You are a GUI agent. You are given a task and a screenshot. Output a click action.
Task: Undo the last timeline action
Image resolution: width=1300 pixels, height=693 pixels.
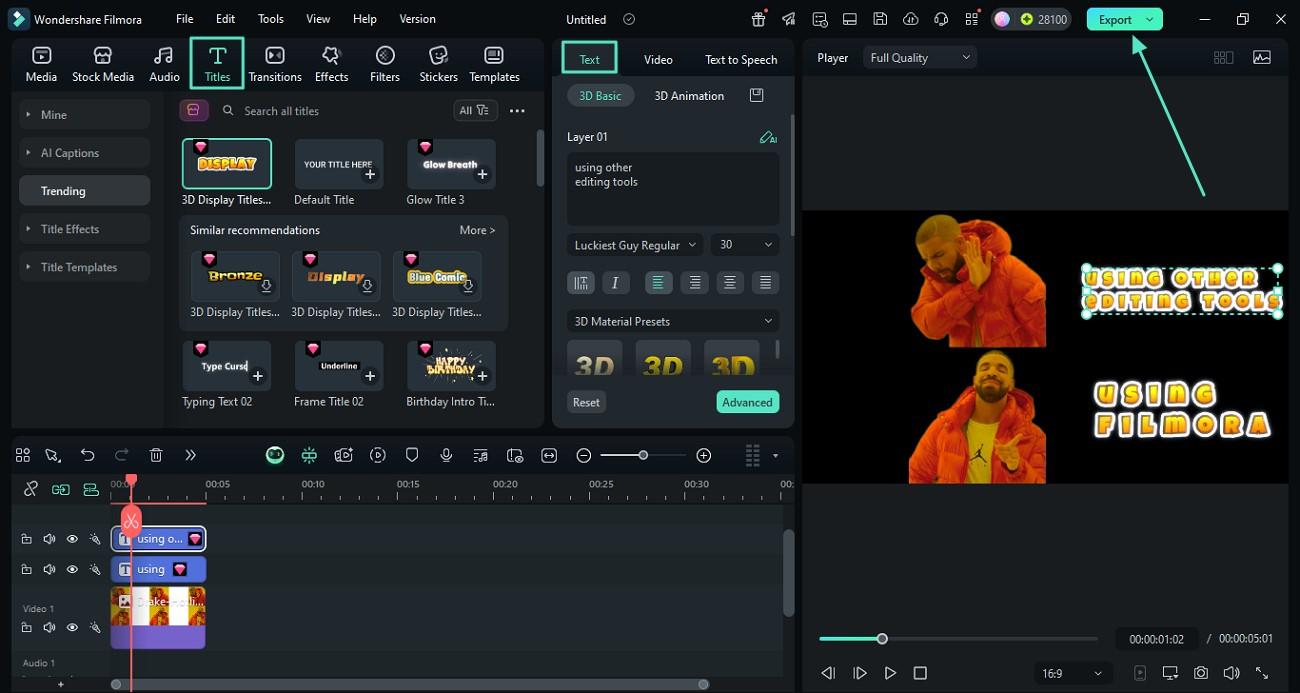click(88, 455)
